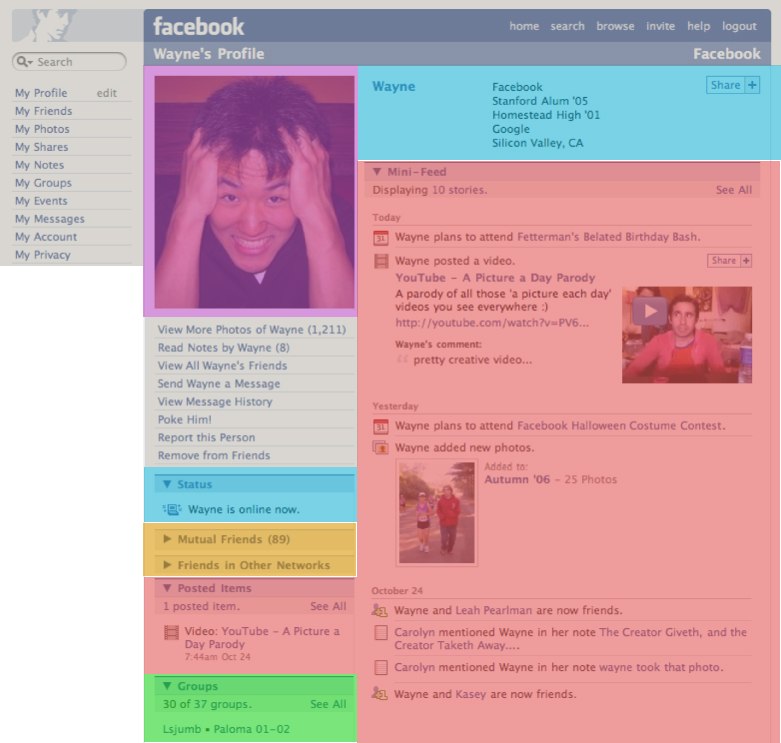Click the plus icon on the profile Share button
The height and width of the screenshot is (743, 781).
tap(752, 85)
